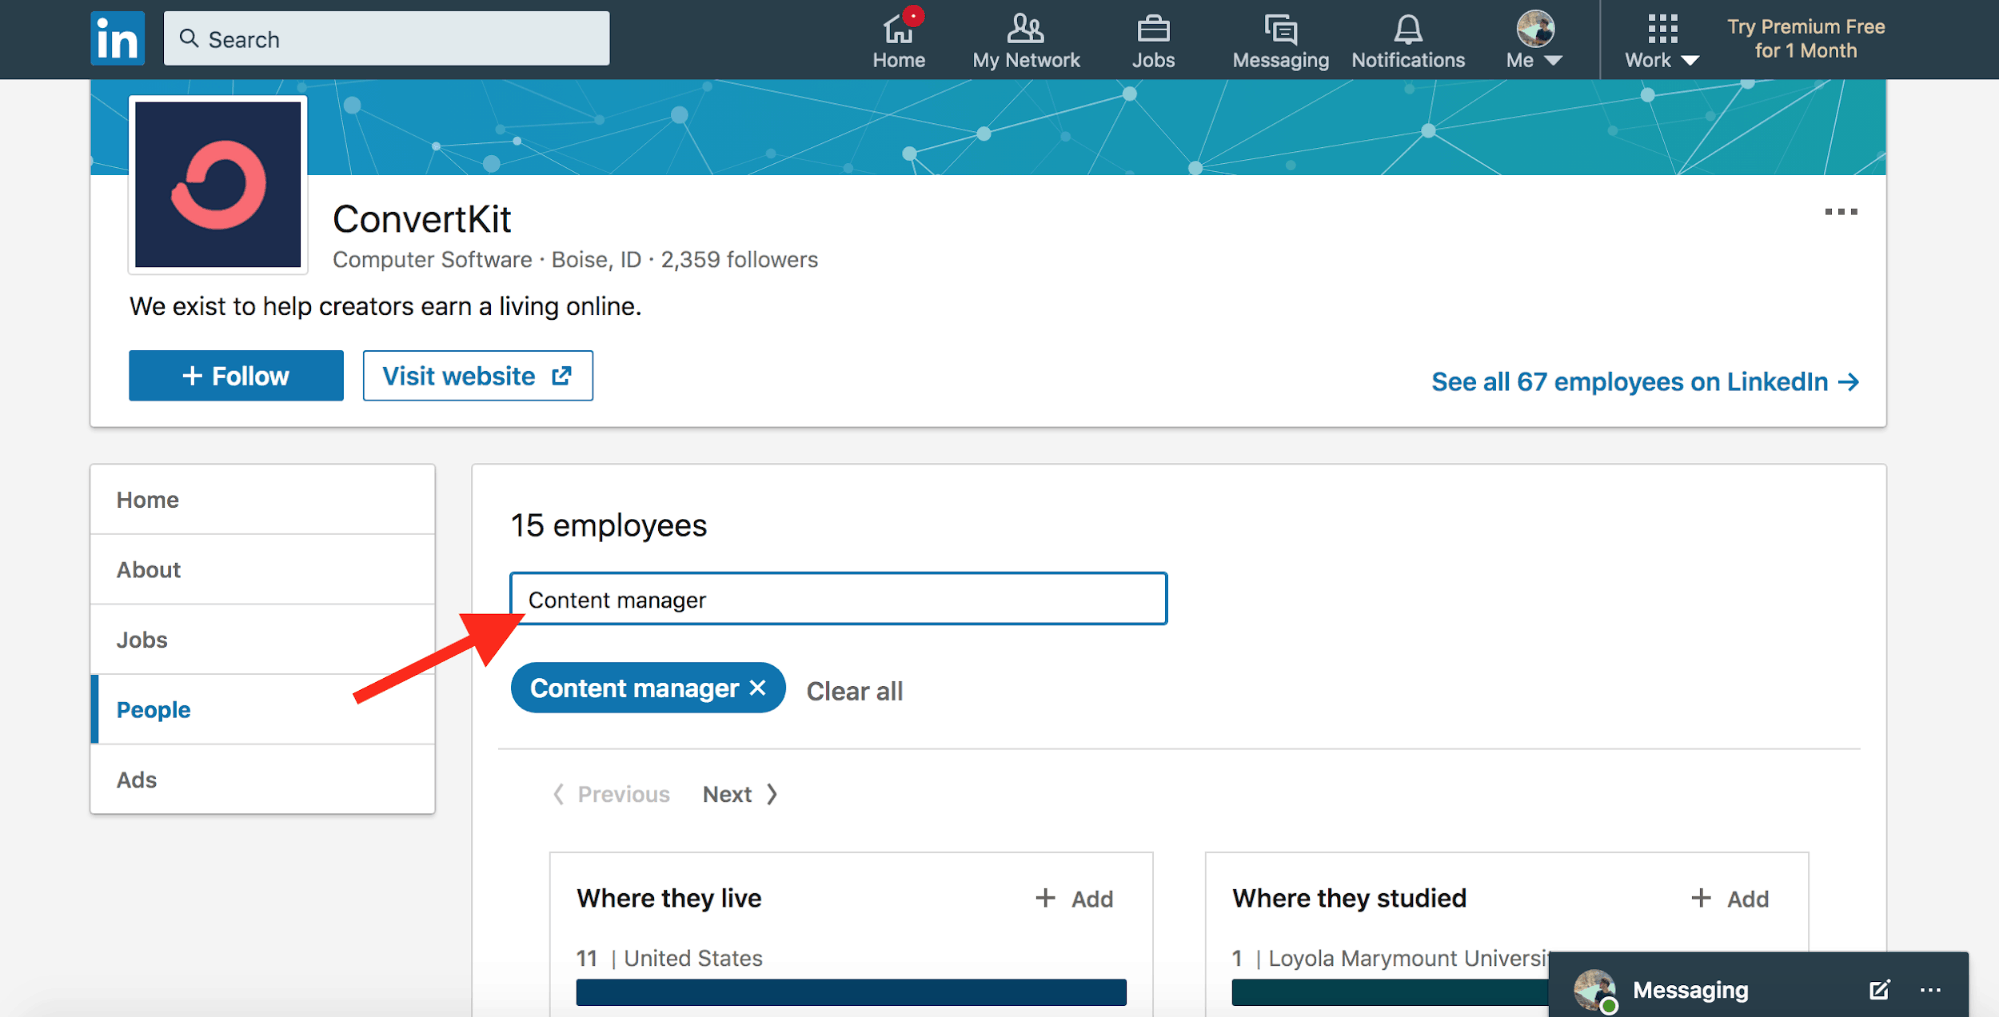The image size is (1999, 1018).
Task: Open My Network from the top bar
Action: [1026, 40]
